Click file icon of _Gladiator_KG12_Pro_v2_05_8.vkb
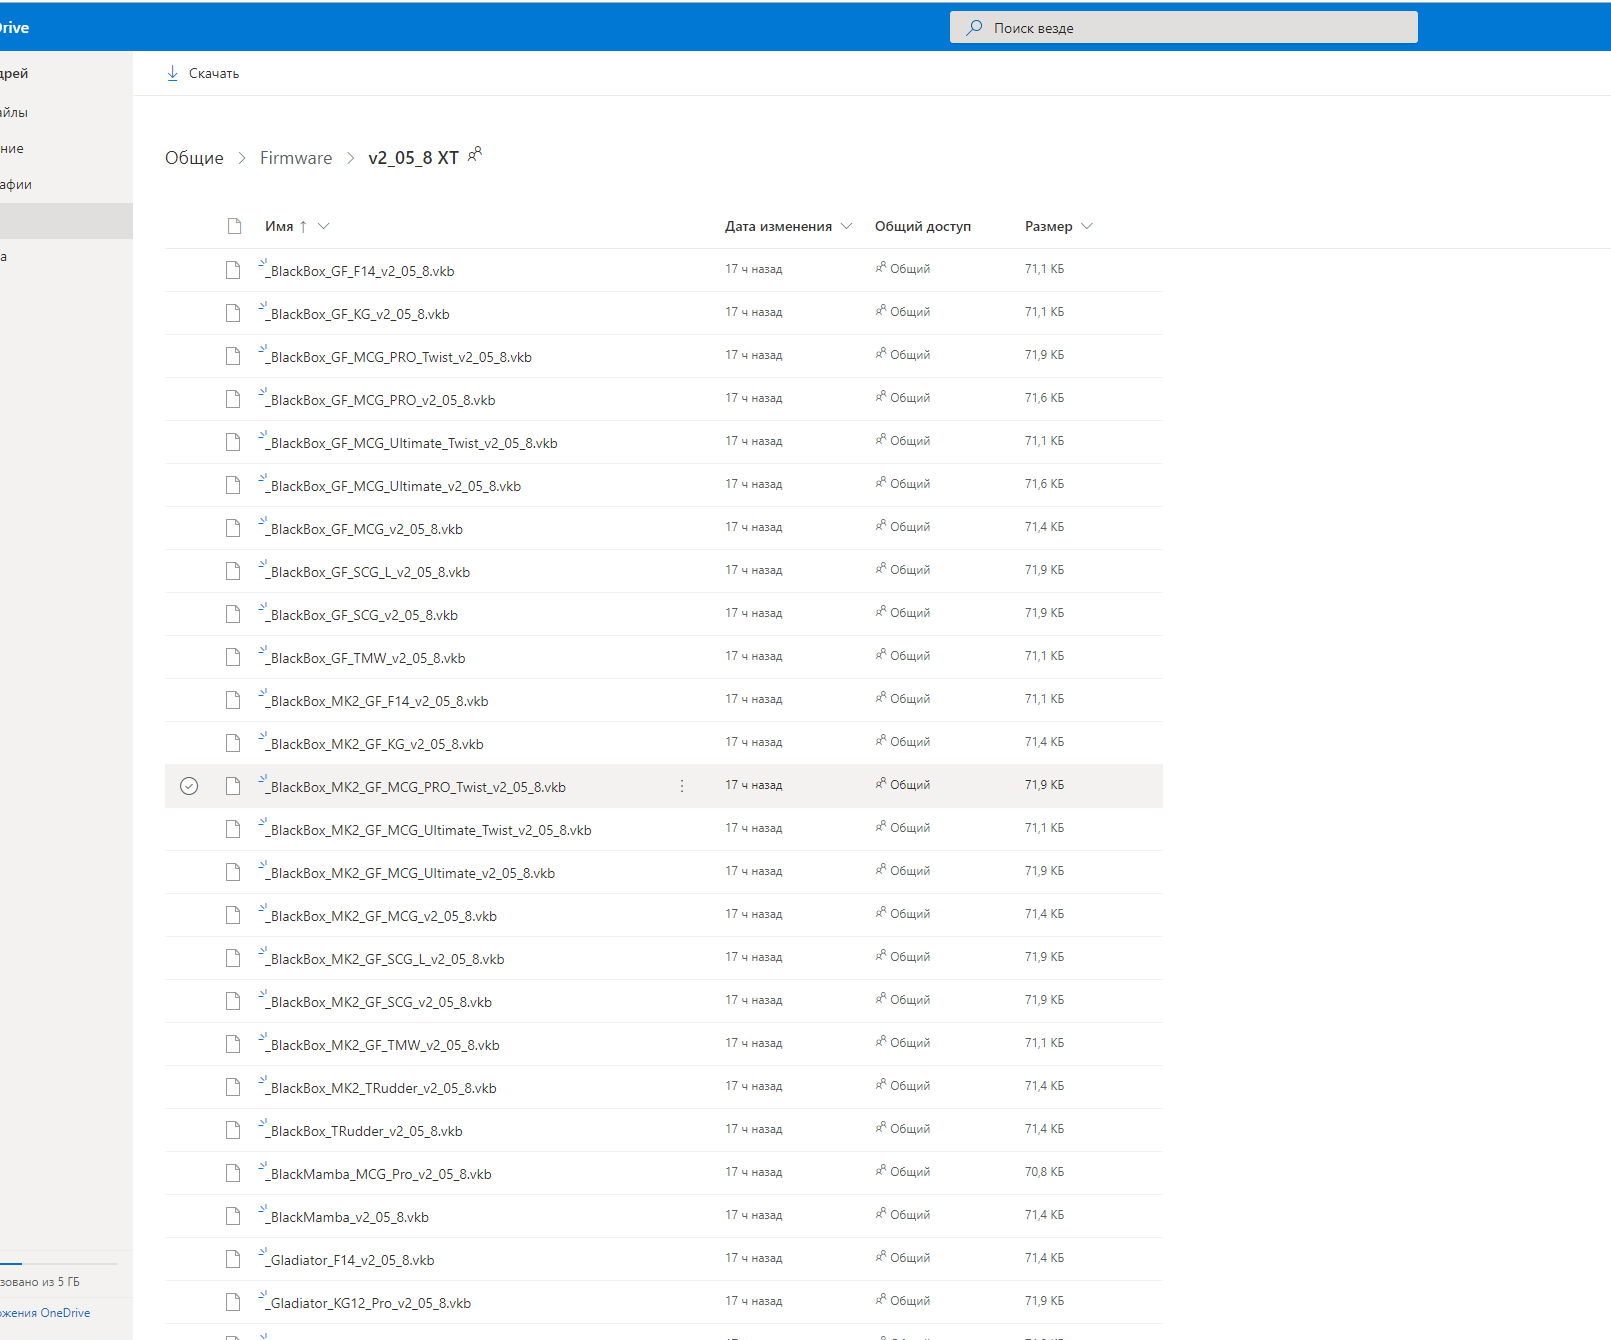This screenshot has width=1611, height=1340. [x=233, y=1302]
